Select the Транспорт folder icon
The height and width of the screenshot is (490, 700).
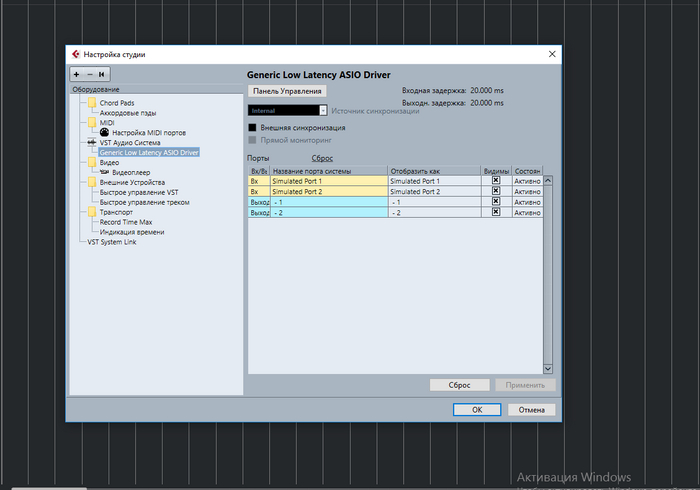(x=92, y=212)
